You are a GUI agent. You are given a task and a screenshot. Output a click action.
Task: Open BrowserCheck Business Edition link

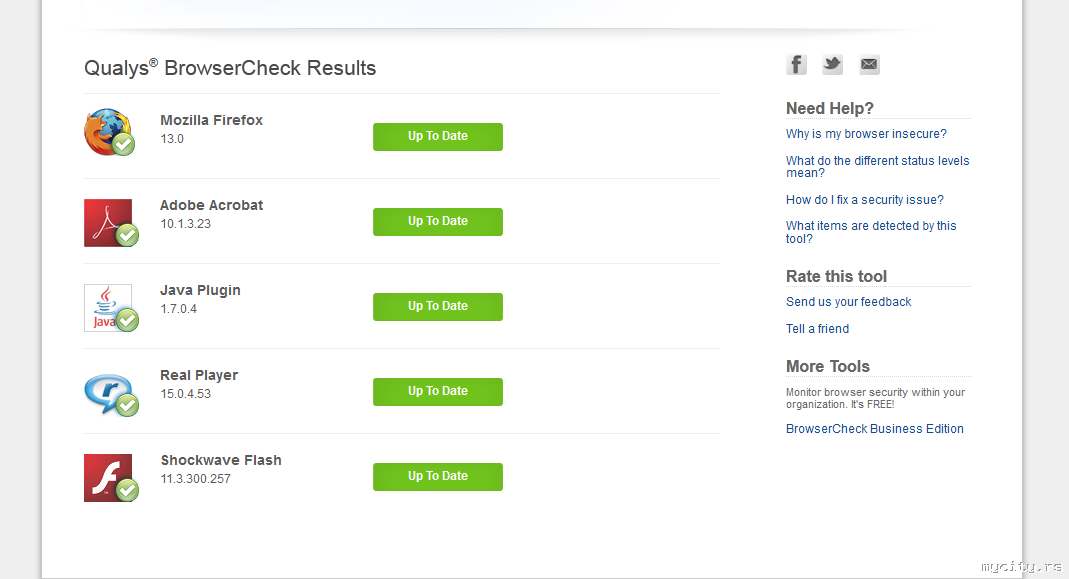coord(874,429)
